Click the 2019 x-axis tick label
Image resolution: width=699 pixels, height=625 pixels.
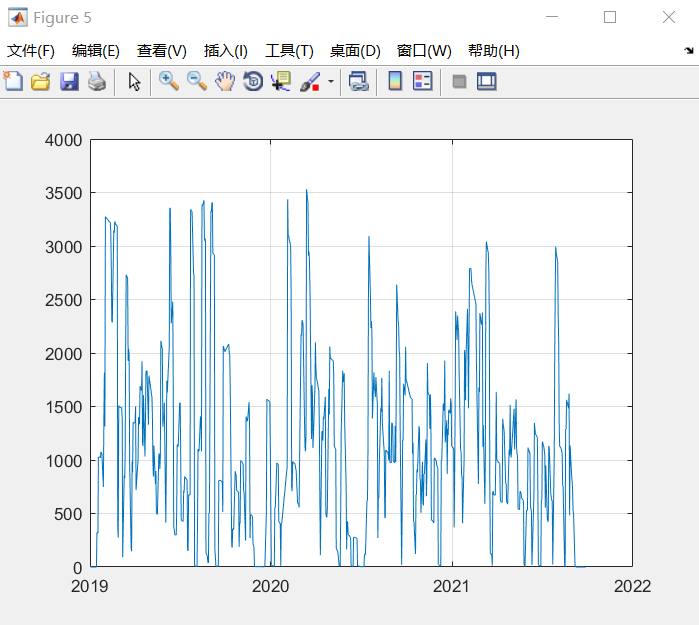(x=90, y=586)
